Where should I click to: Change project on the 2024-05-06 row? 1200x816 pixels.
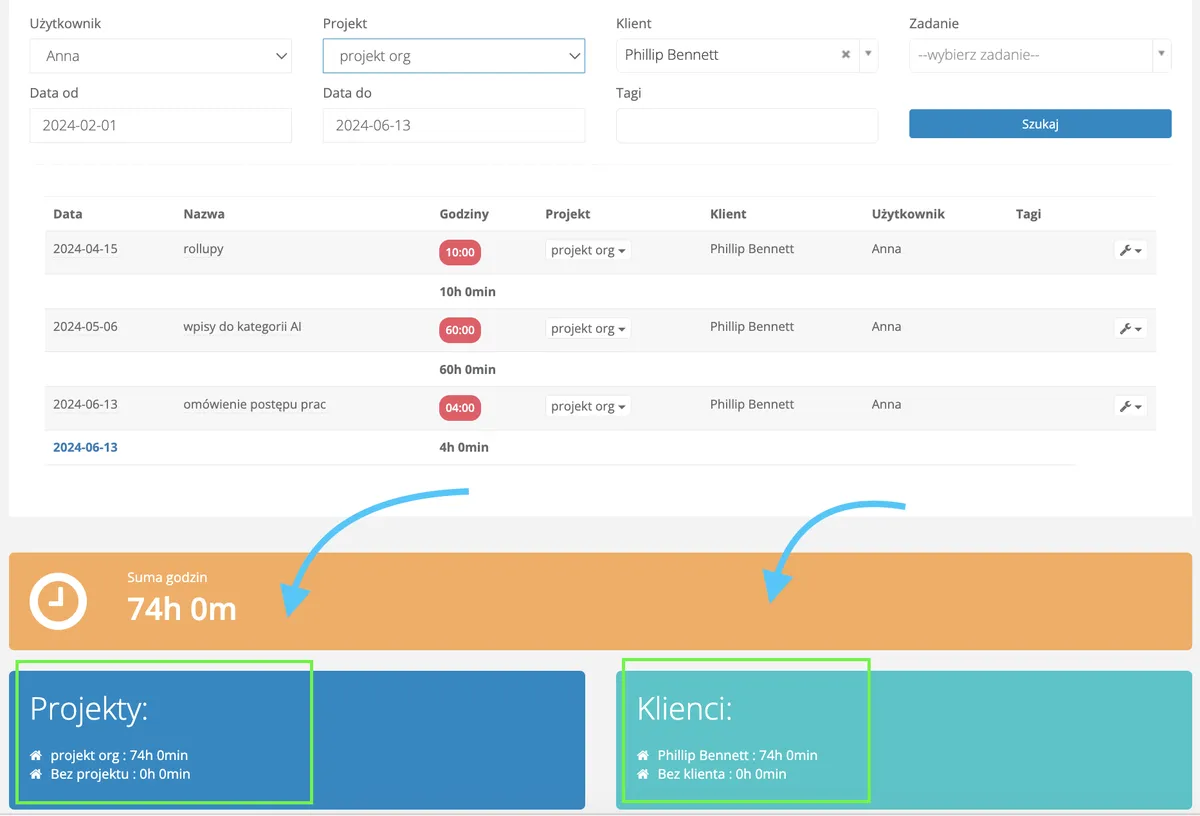588,329
